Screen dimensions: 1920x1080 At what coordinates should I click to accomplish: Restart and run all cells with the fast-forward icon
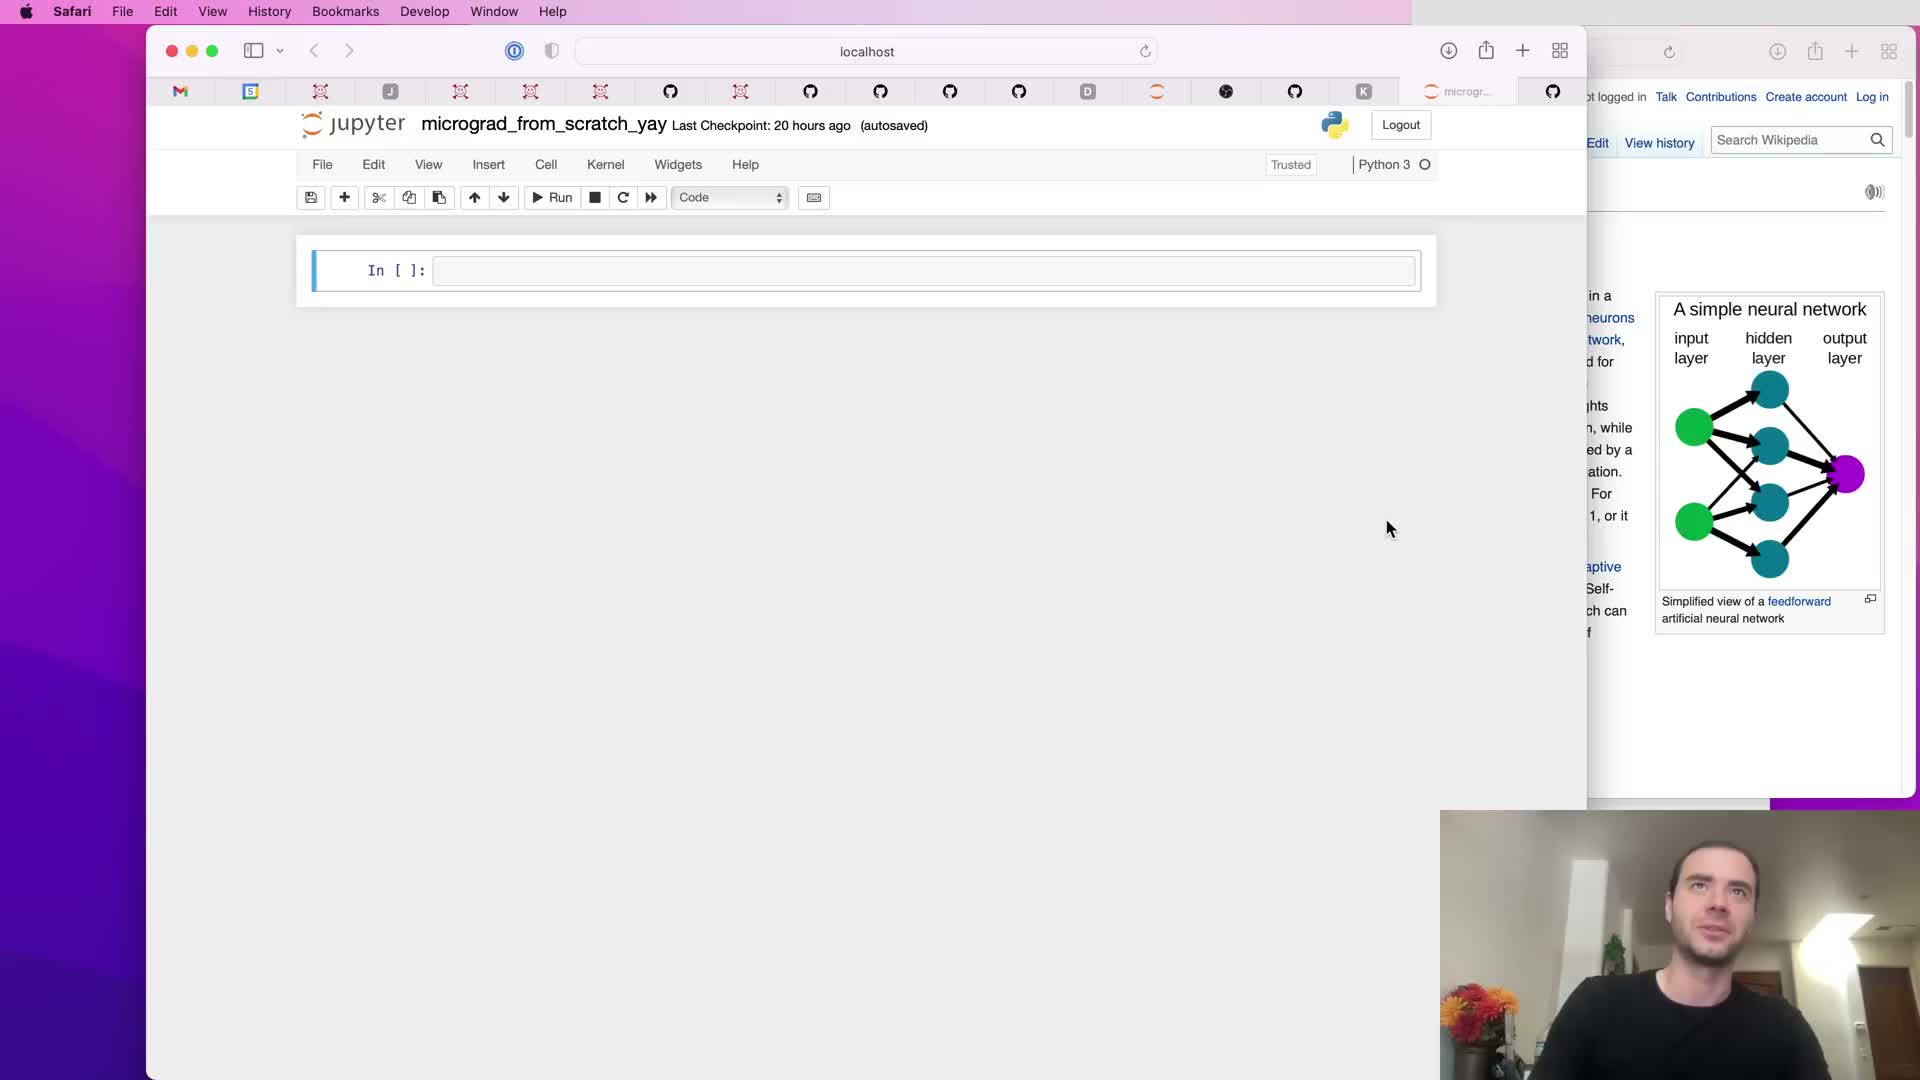651,198
